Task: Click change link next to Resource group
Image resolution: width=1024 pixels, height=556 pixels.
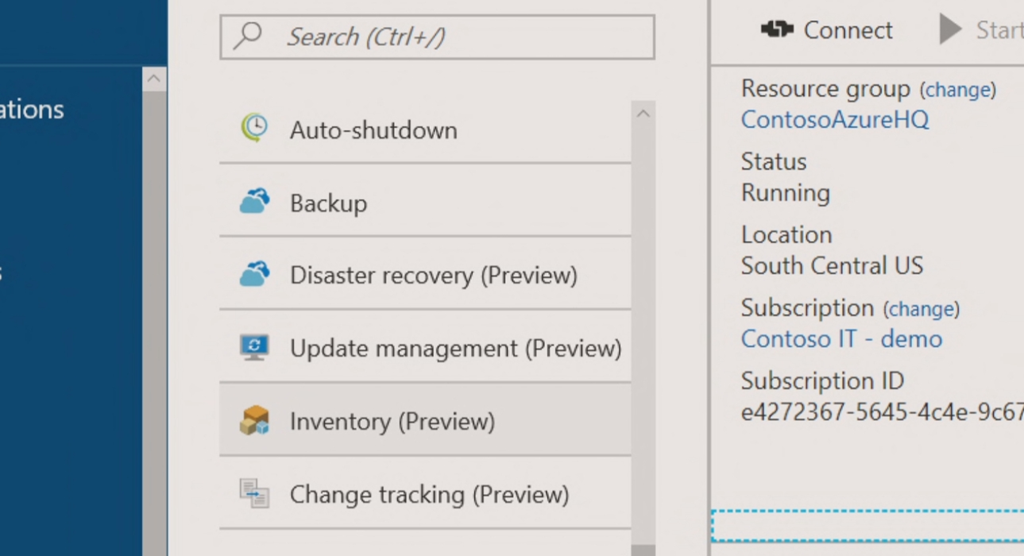Action: pos(957,90)
